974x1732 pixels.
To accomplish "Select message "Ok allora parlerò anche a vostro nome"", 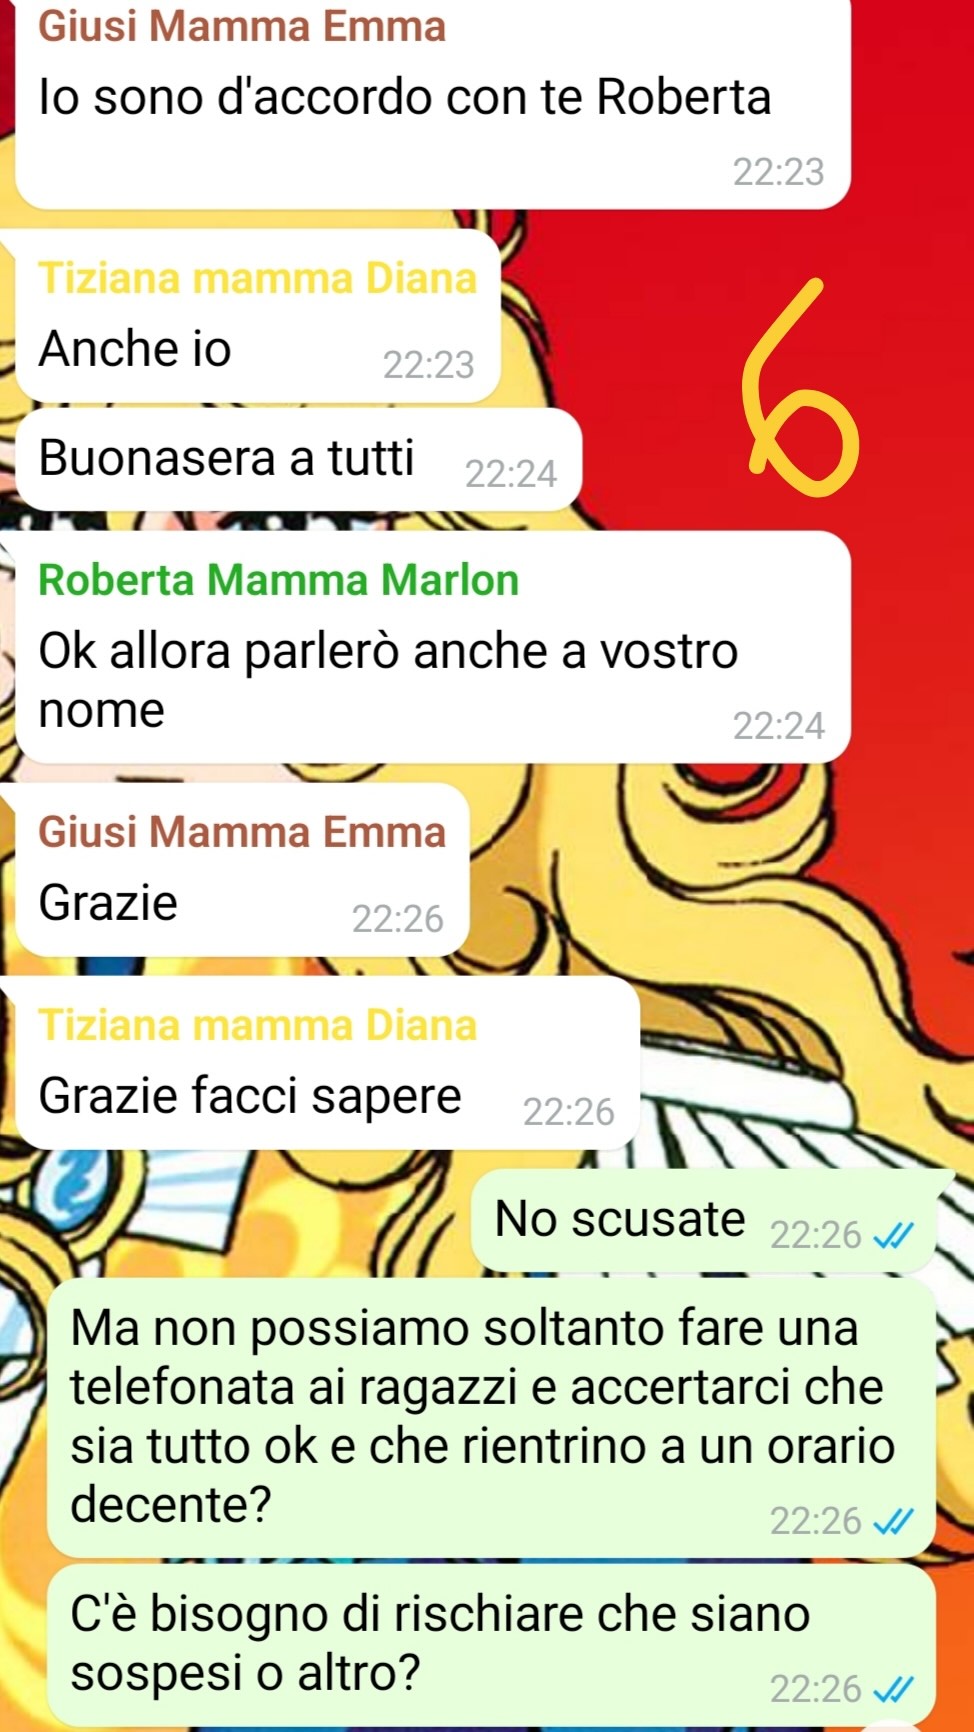I will click(433, 647).
